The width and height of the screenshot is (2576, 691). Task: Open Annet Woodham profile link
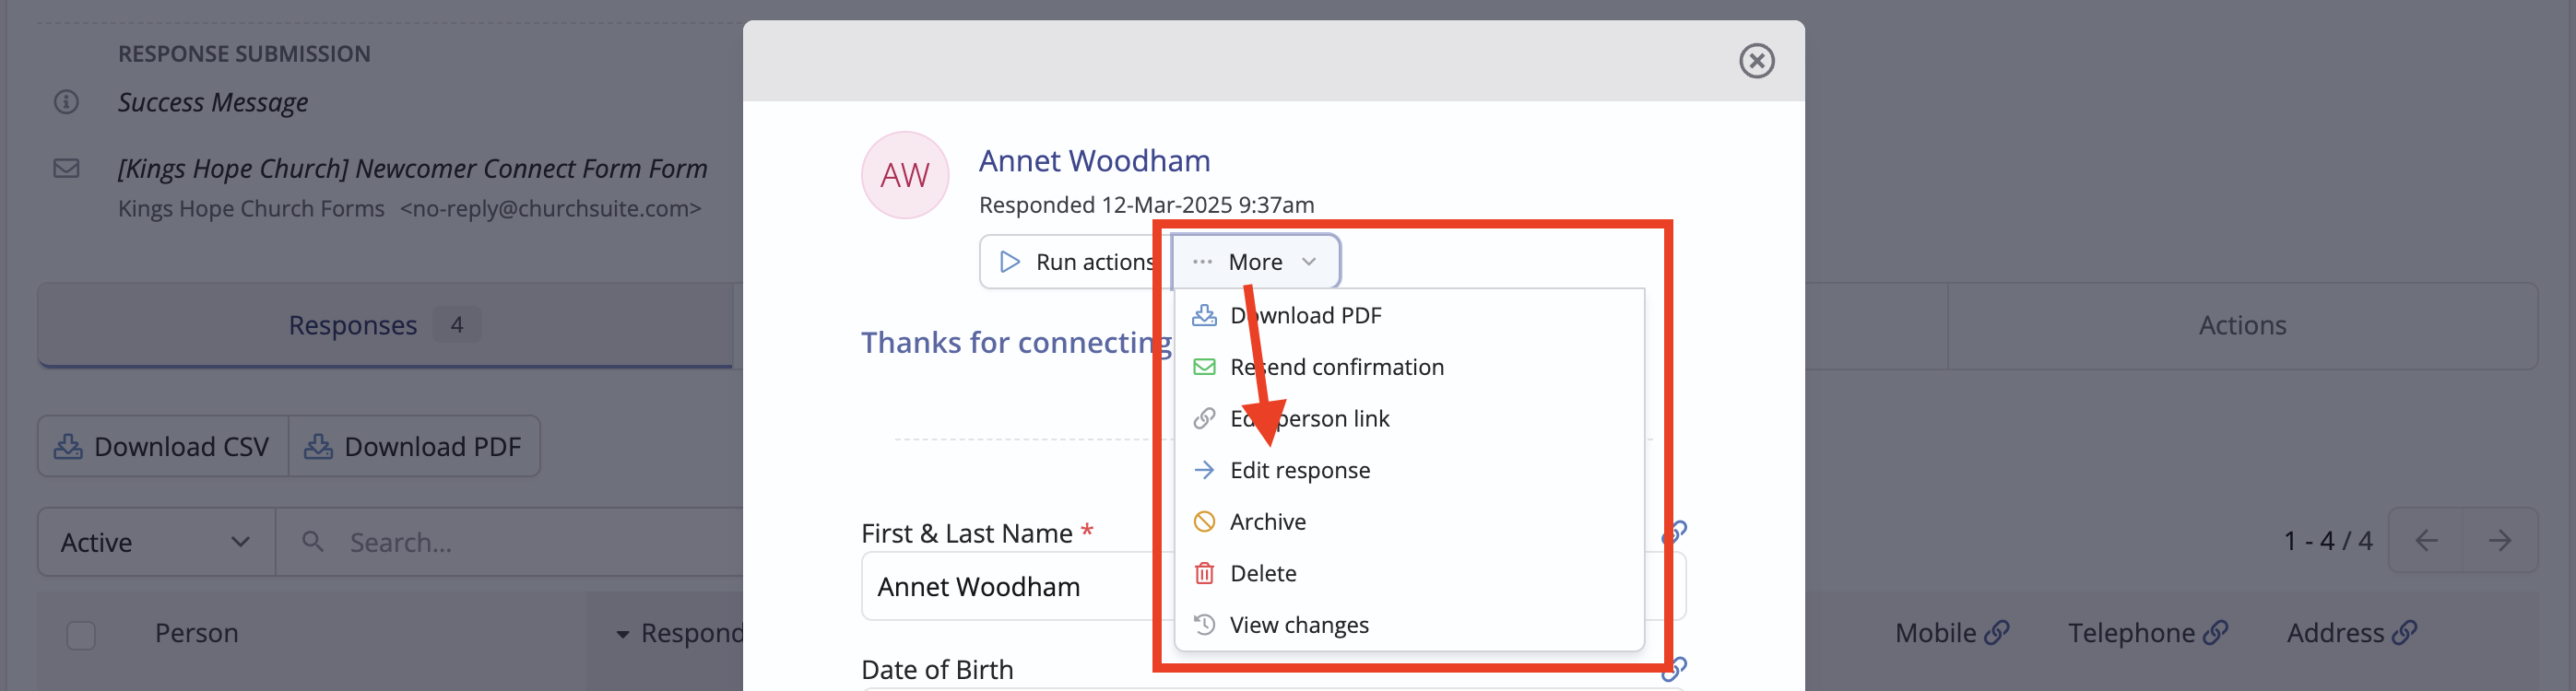point(1094,161)
